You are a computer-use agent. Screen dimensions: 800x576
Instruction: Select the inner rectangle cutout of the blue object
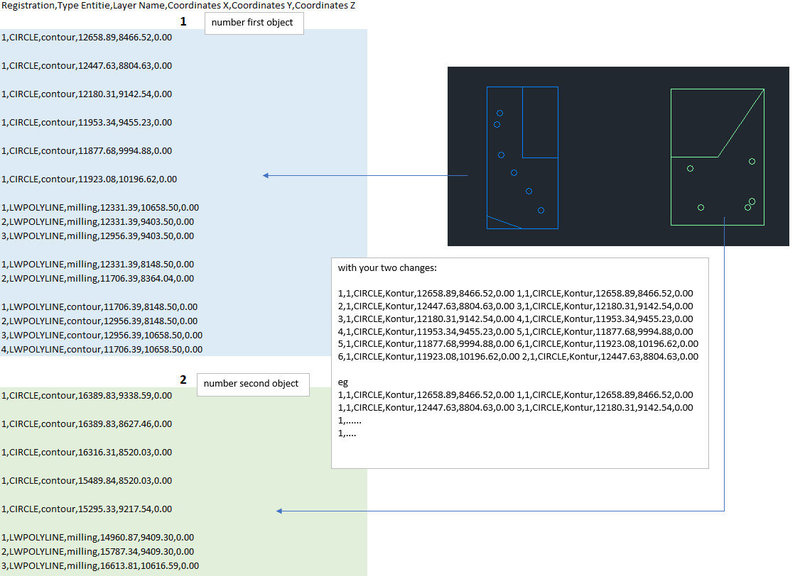click(539, 120)
